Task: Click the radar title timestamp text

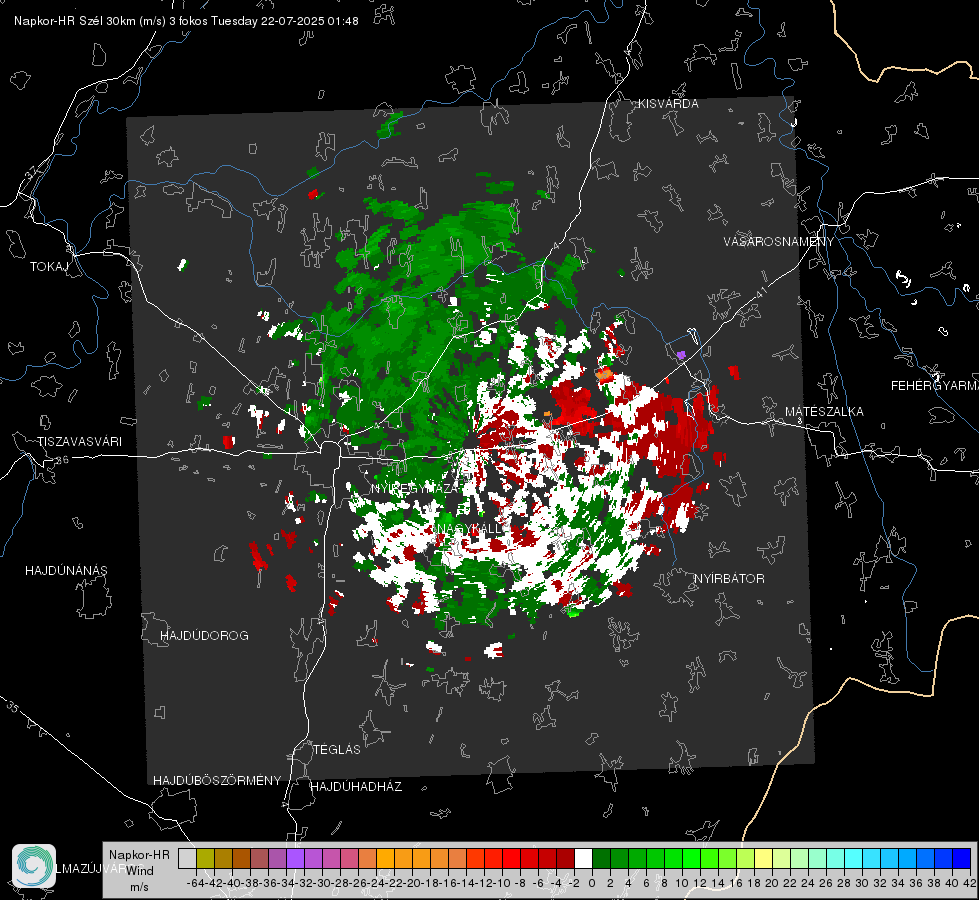Action: tap(186, 21)
